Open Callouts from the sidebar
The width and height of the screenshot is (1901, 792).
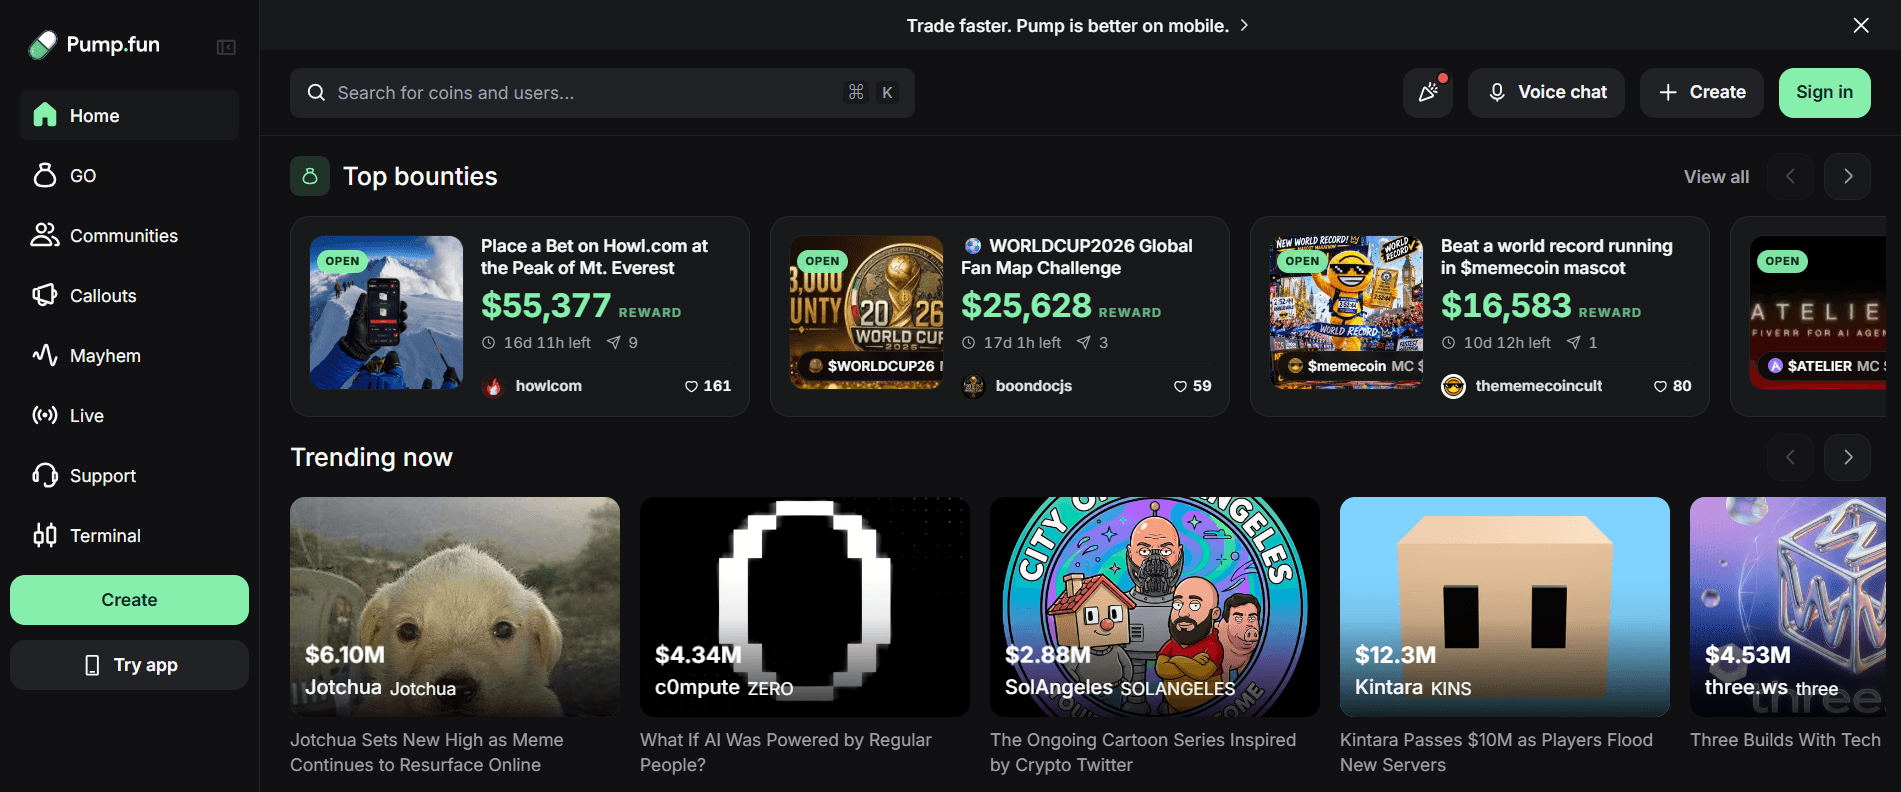click(x=129, y=295)
